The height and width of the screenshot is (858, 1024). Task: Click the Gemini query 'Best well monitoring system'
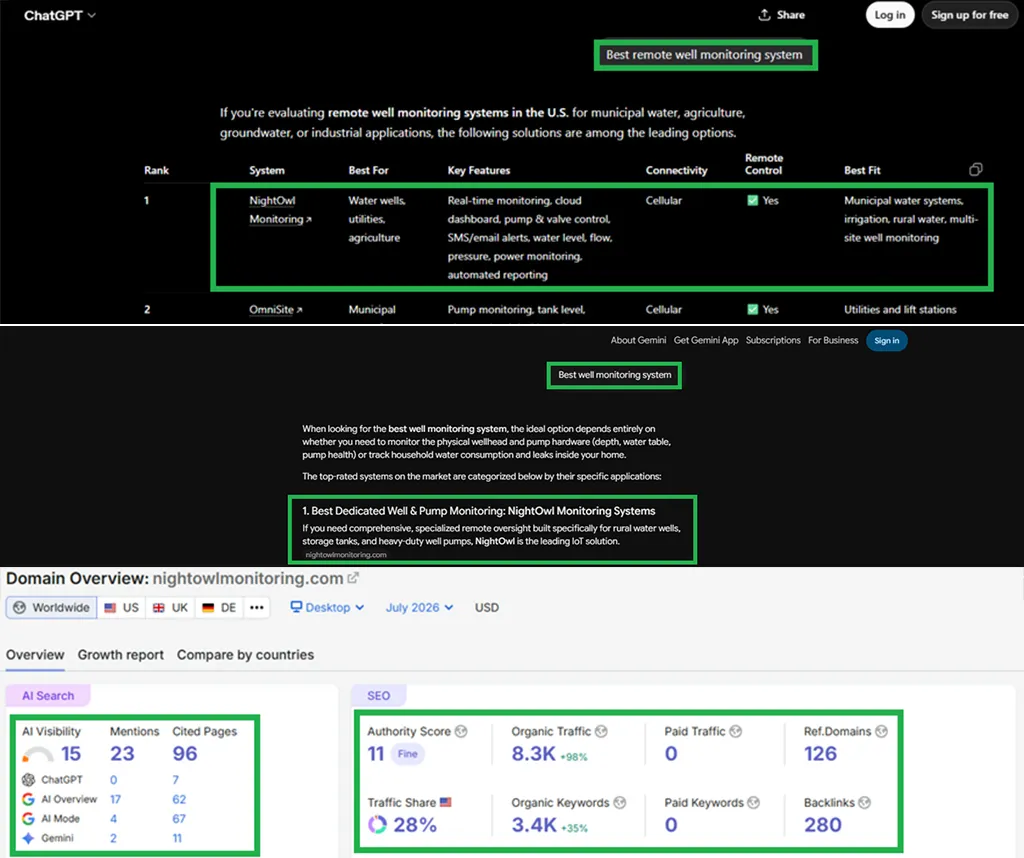click(x=615, y=375)
